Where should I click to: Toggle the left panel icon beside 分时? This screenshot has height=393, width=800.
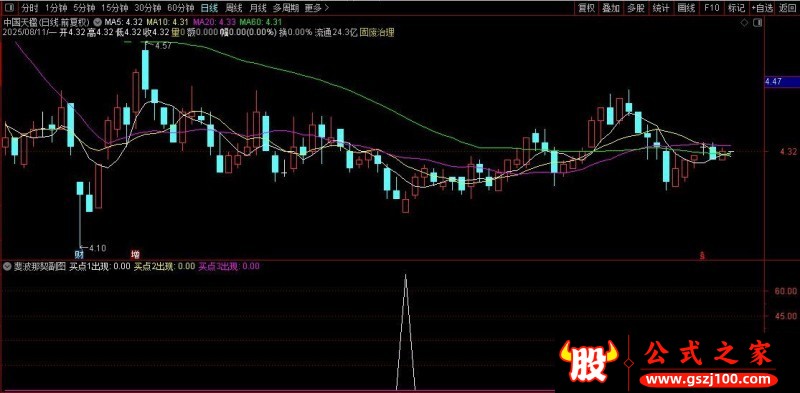pos(11,8)
